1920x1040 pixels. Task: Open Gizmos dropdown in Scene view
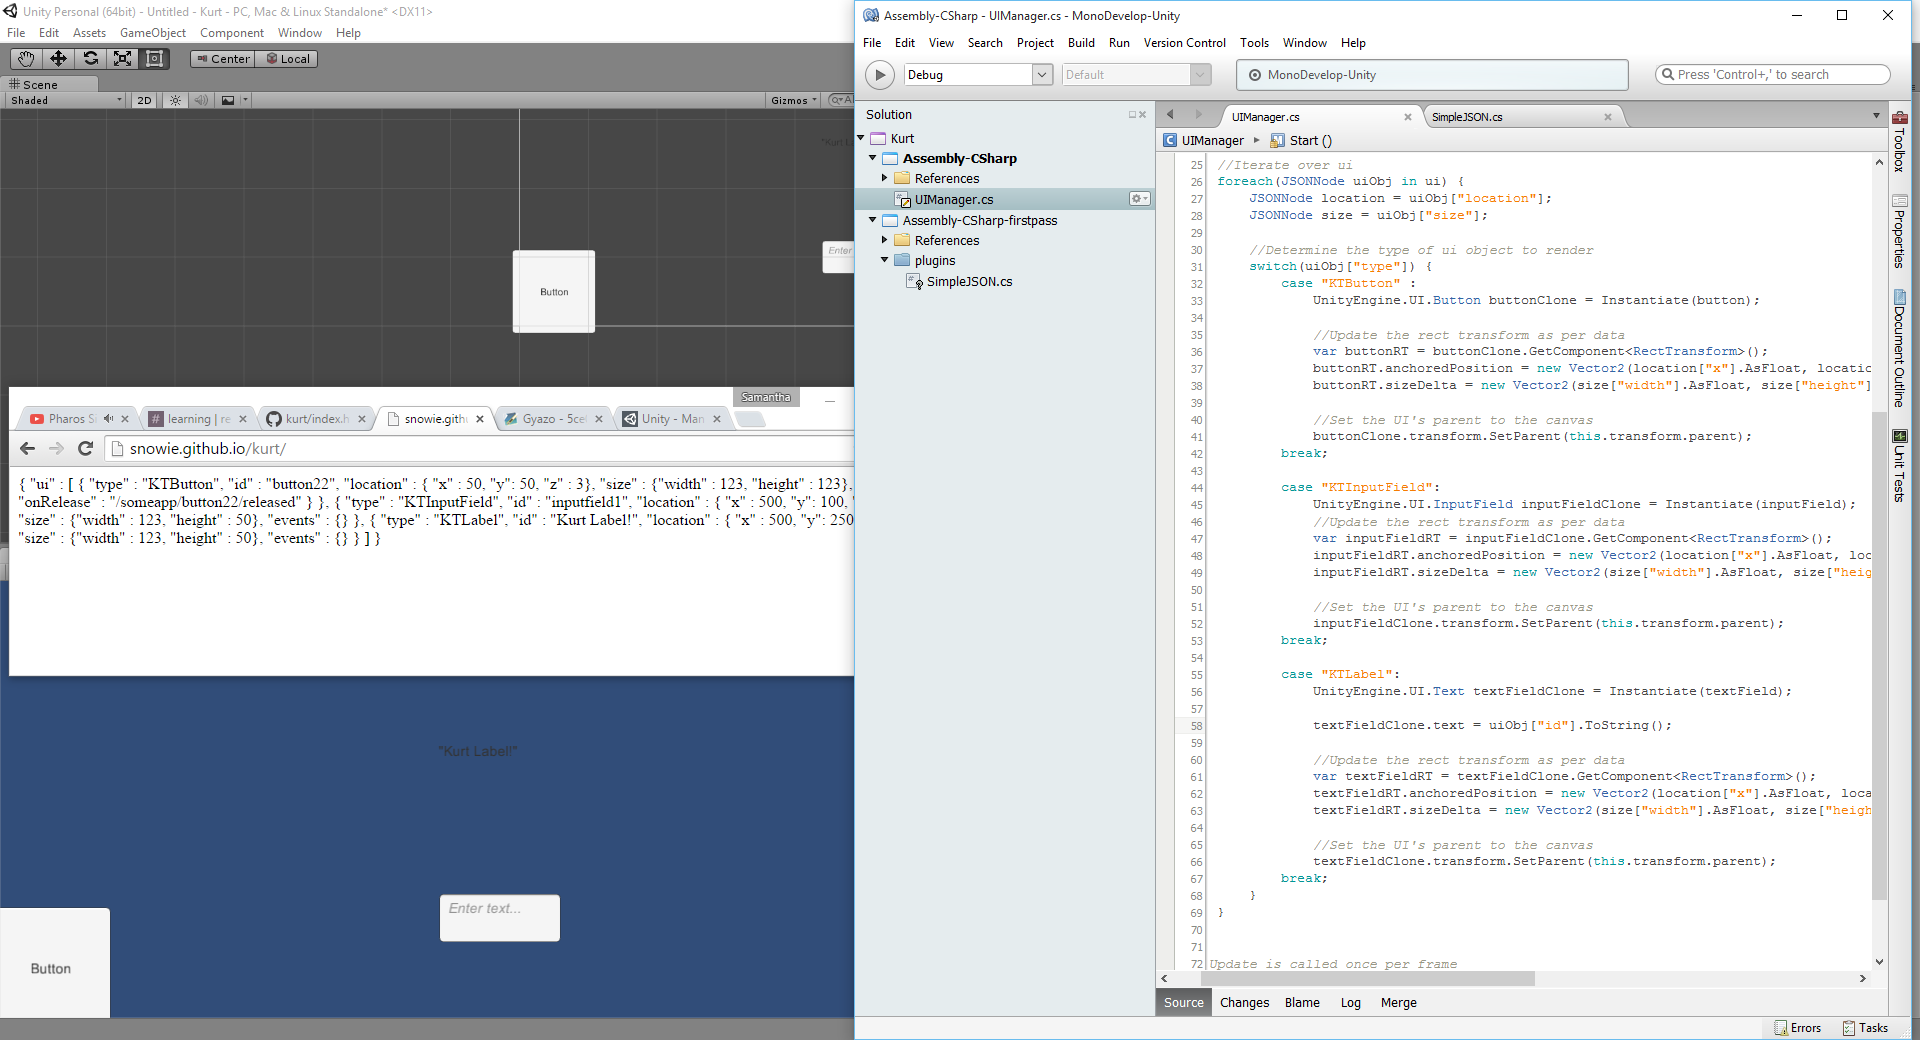[x=794, y=100]
